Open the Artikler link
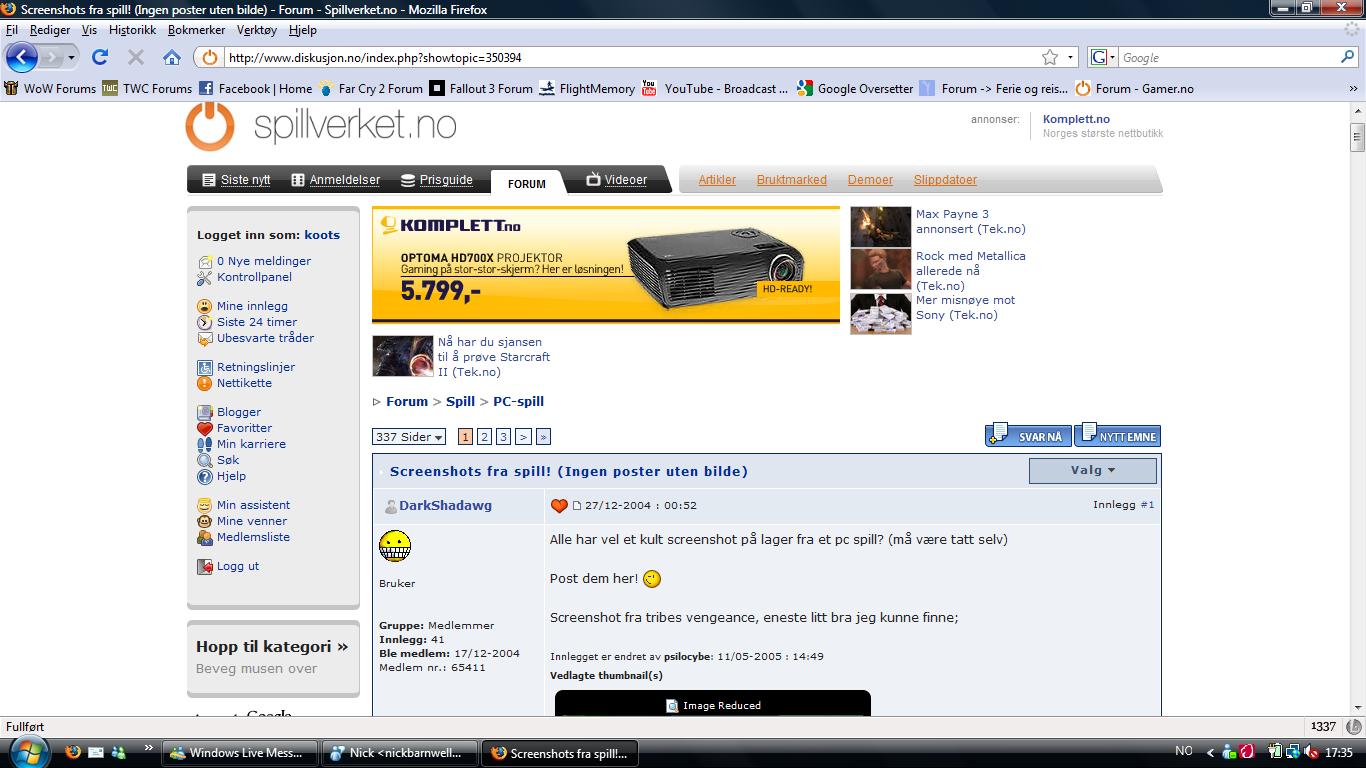1366x768 pixels. [717, 180]
